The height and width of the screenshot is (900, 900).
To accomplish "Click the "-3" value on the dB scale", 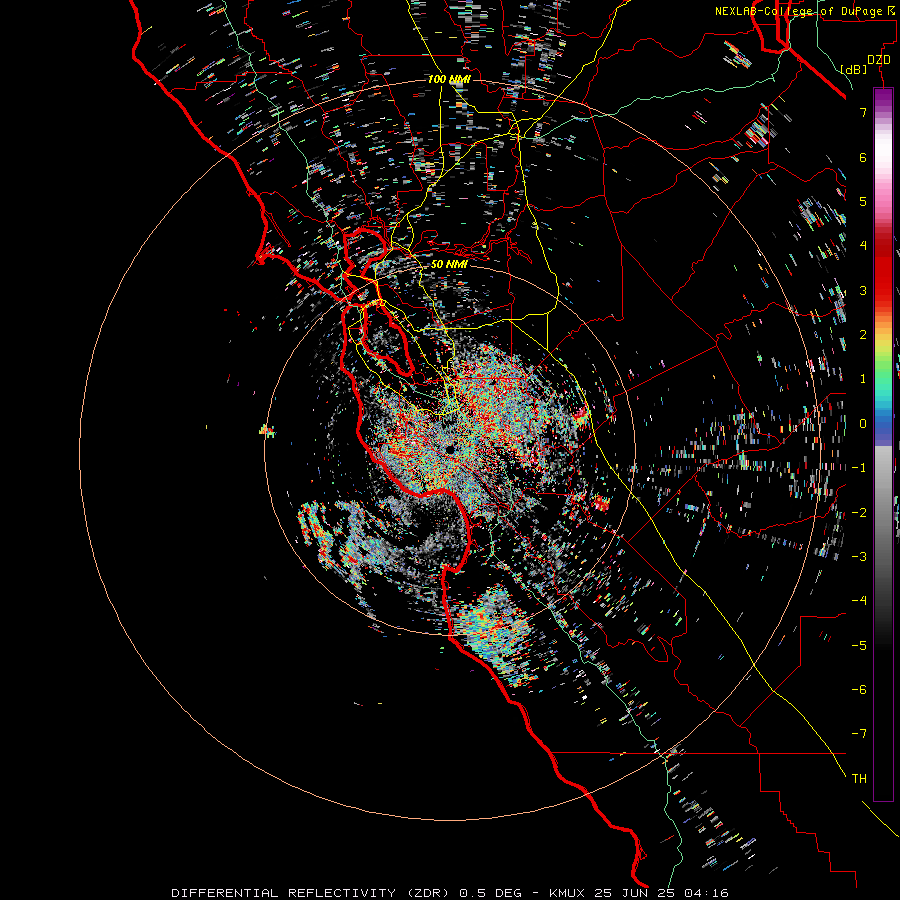I will click(859, 557).
